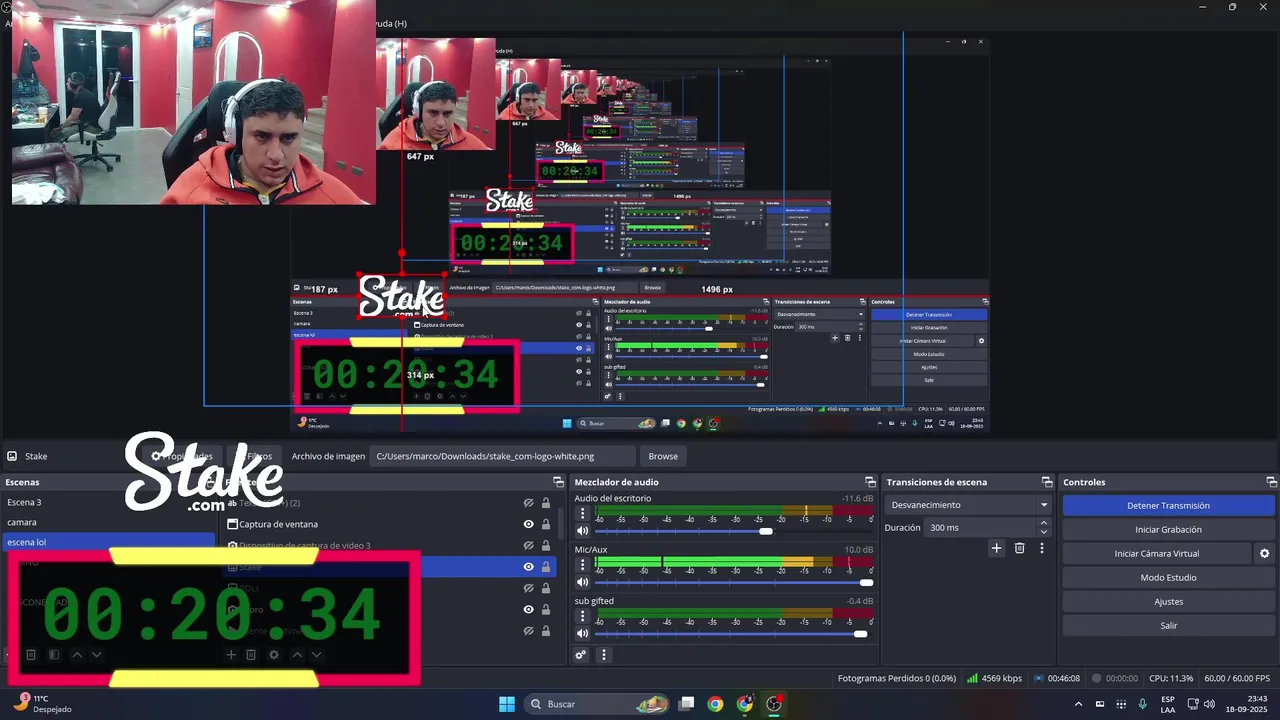Select Stake logo in preview canvas
The width and height of the screenshot is (1280, 720).
point(402,297)
